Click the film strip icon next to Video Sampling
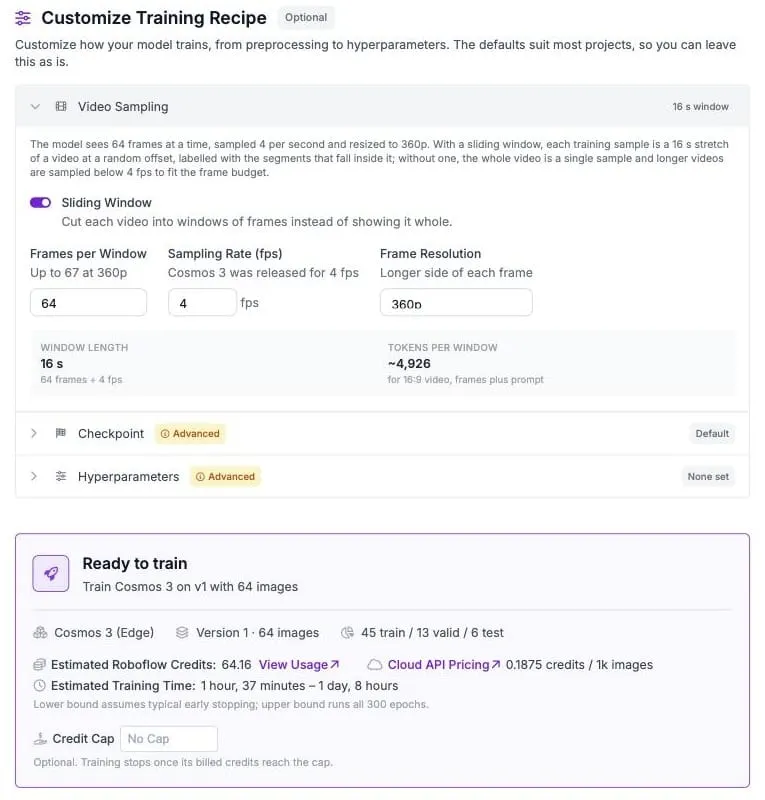The height and width of the screenshot is (800, 765). click(61, 106)
